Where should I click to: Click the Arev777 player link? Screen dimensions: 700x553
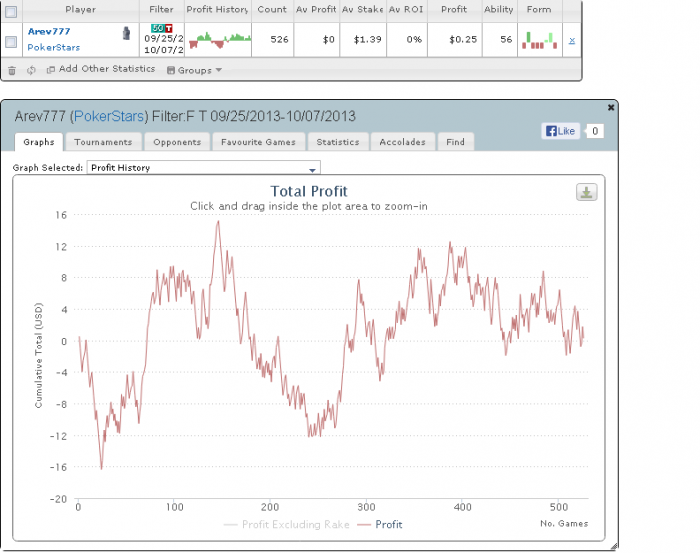(x=49, y=31)
